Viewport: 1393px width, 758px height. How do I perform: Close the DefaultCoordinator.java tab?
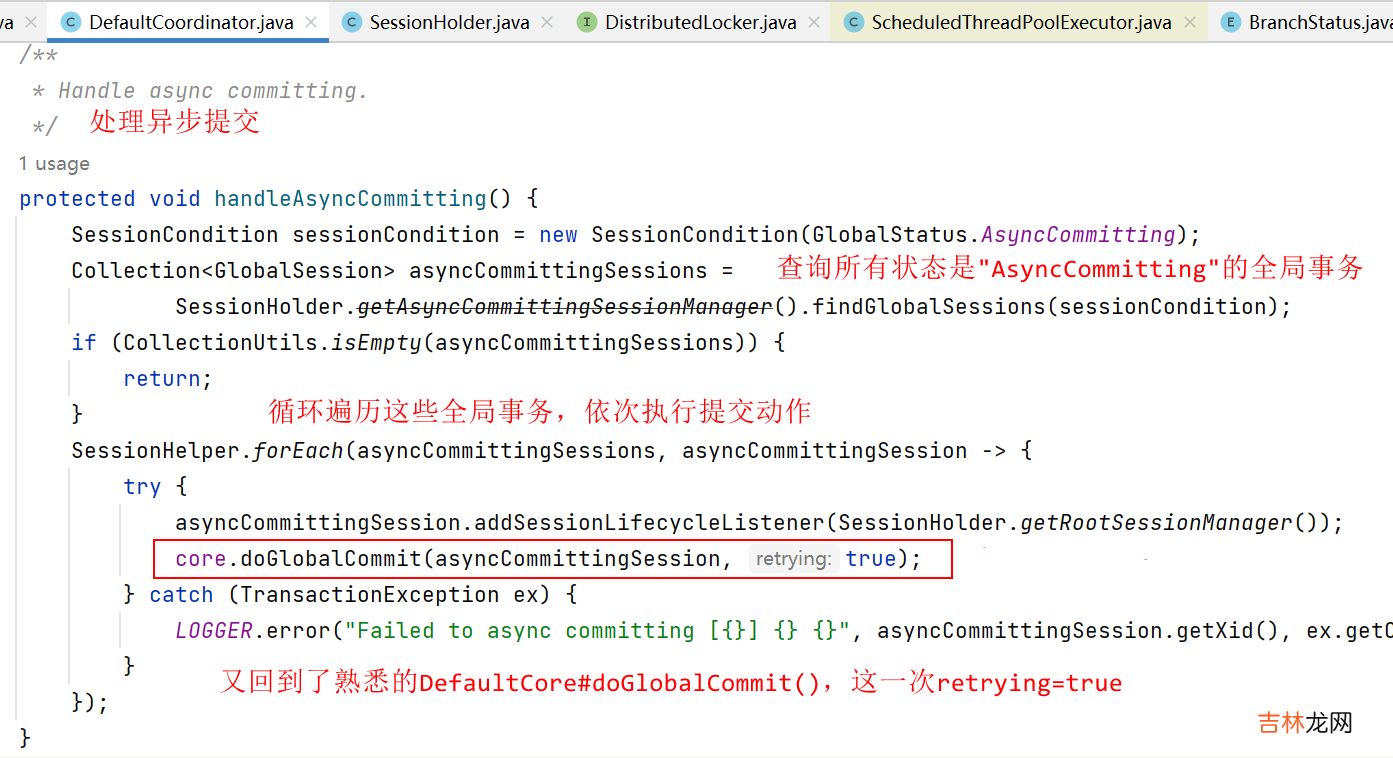tap(312, 22)
